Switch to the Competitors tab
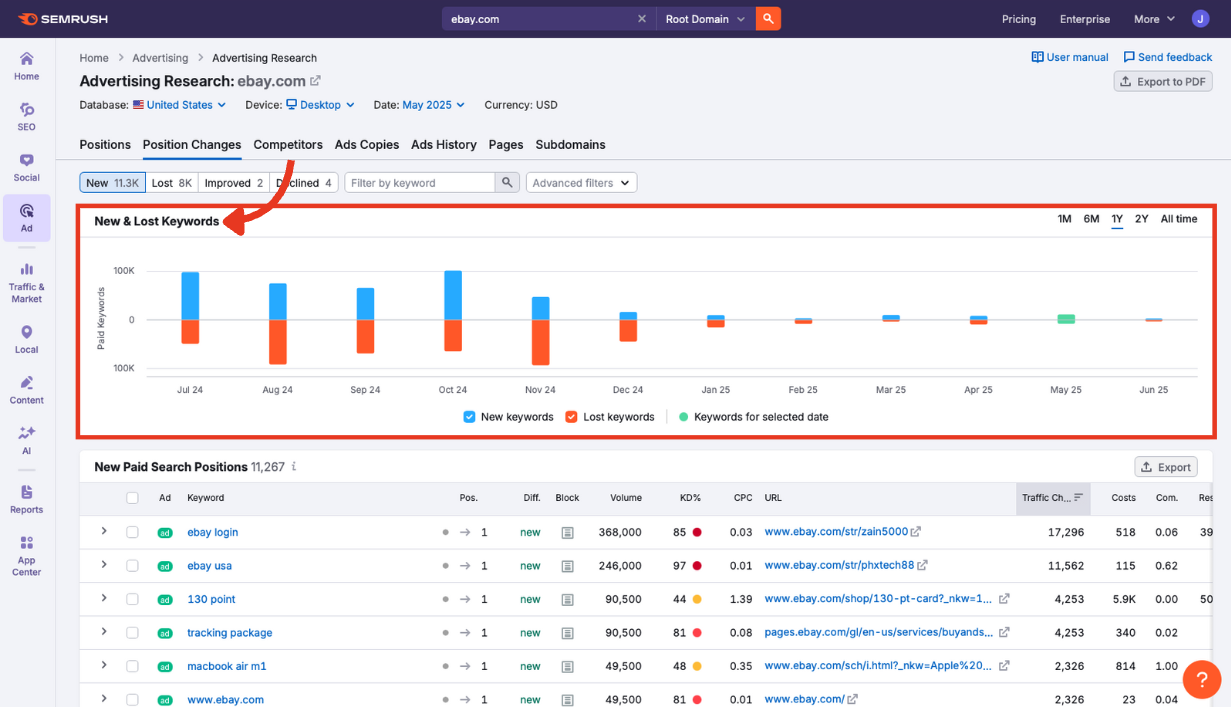 287,144
